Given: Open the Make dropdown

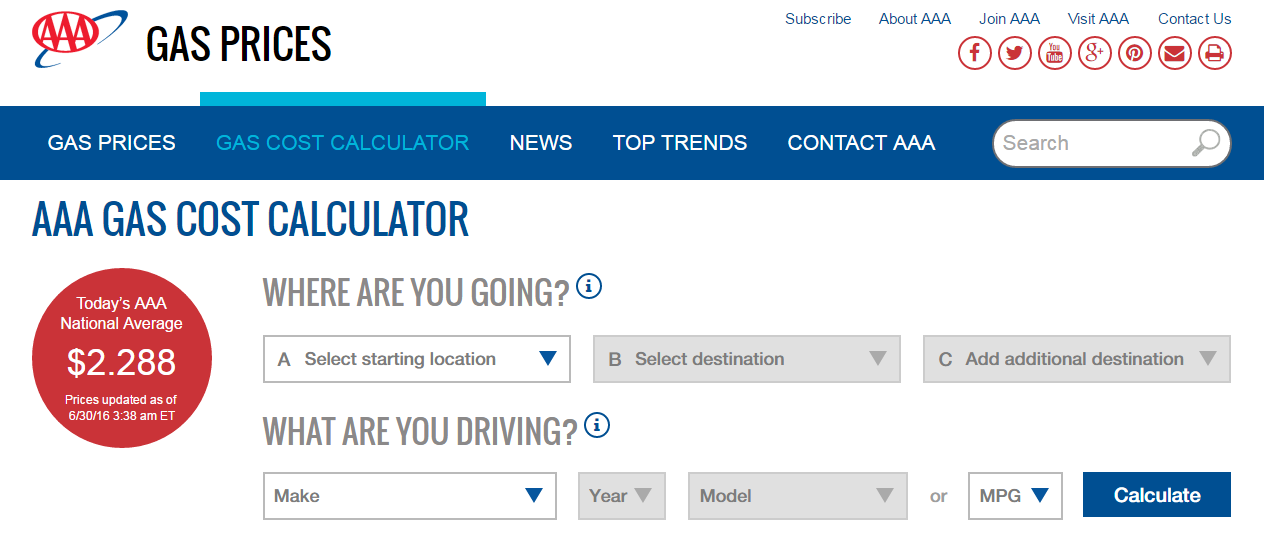Looking at the screenshot, I should click(x=410, y=496).
